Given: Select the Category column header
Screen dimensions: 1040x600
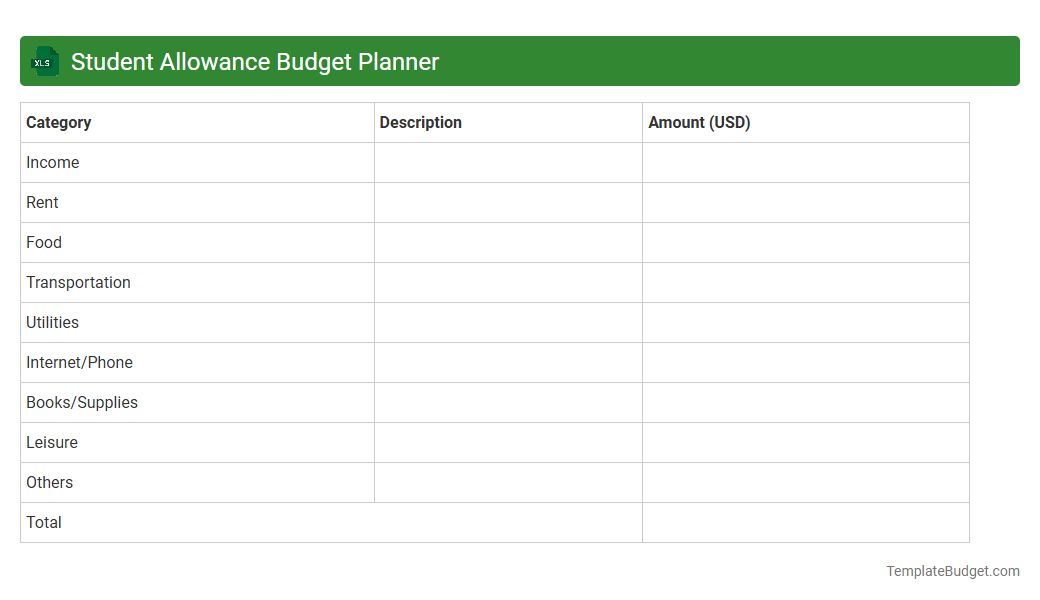Looking at the screenshot, I should 58,122.
